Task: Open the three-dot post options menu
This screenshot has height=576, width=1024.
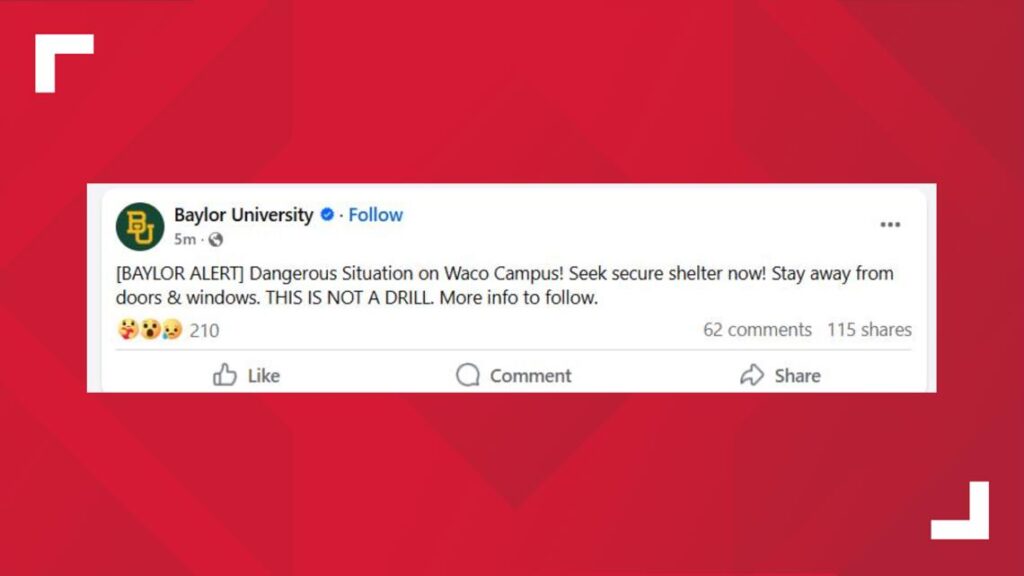Action: pos(890,225)
